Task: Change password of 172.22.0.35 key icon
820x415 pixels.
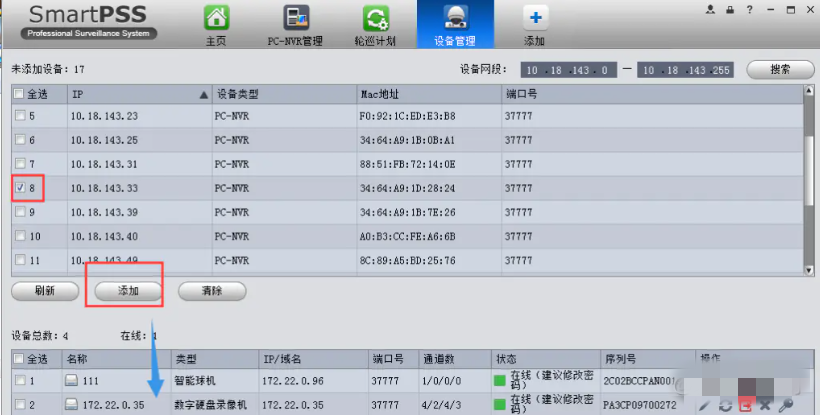Action: [785, 405]
